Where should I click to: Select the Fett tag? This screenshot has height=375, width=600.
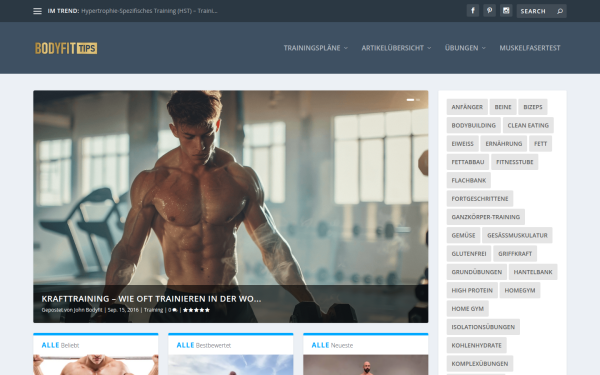click(540, 144)
